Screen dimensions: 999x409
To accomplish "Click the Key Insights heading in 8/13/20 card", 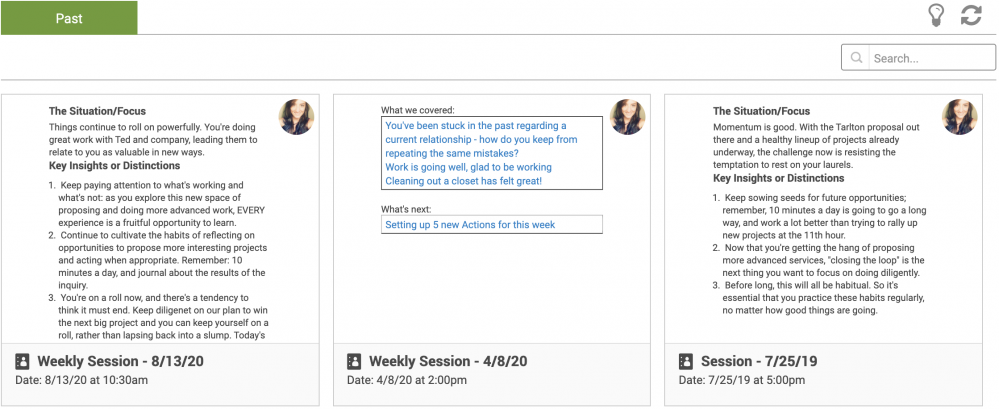I will (112, 168).
